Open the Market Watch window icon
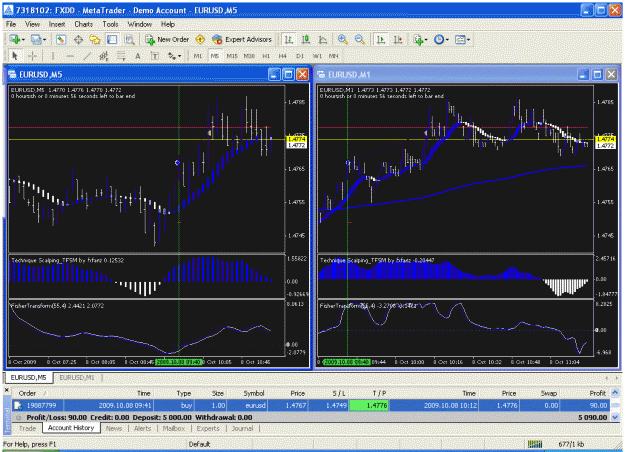625x452 pixels. (61, 39)
